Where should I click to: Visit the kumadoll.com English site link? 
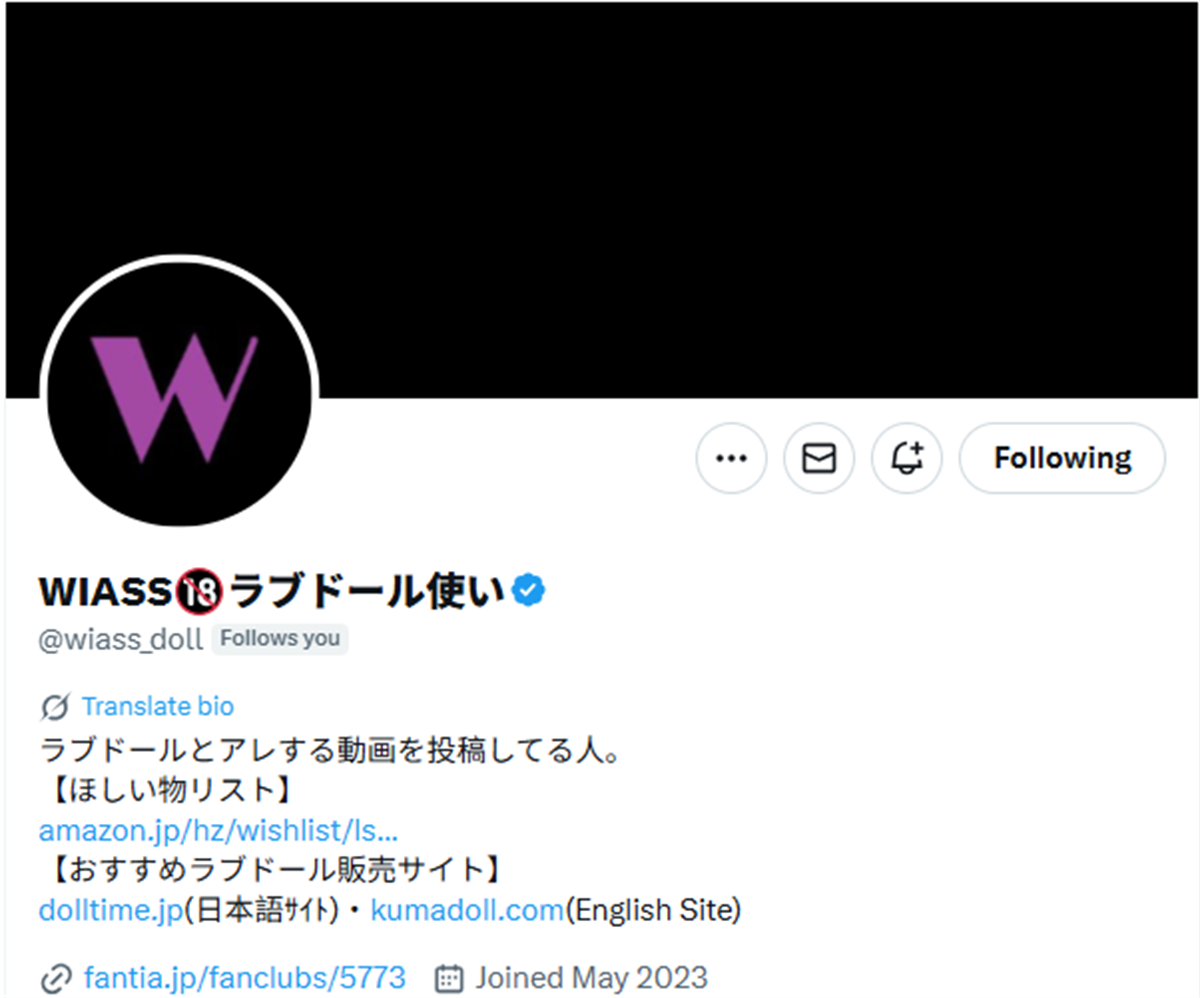click(x=467, y=911)
